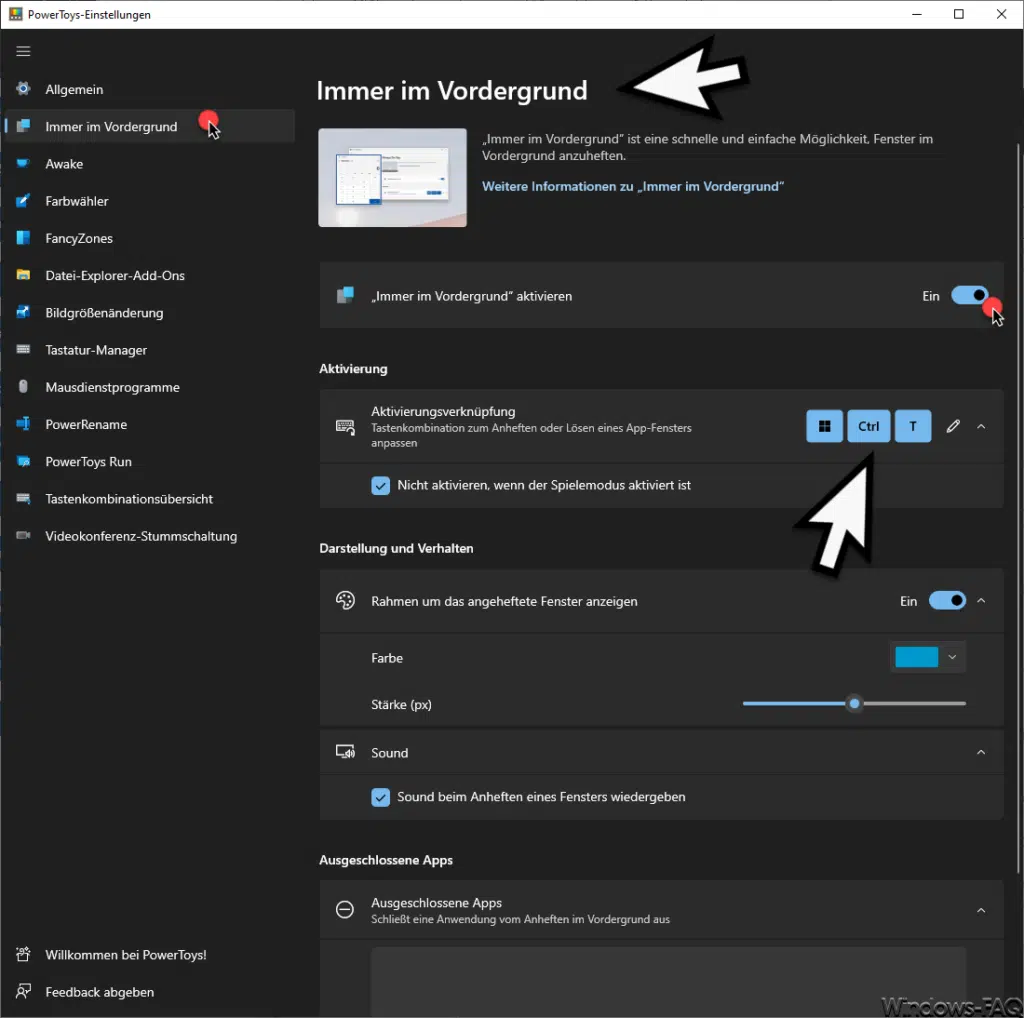Open link 'Weitere Informationen zu Immer im Vordergrund'
This screenshot has height=1018, width=1024.
633,186
